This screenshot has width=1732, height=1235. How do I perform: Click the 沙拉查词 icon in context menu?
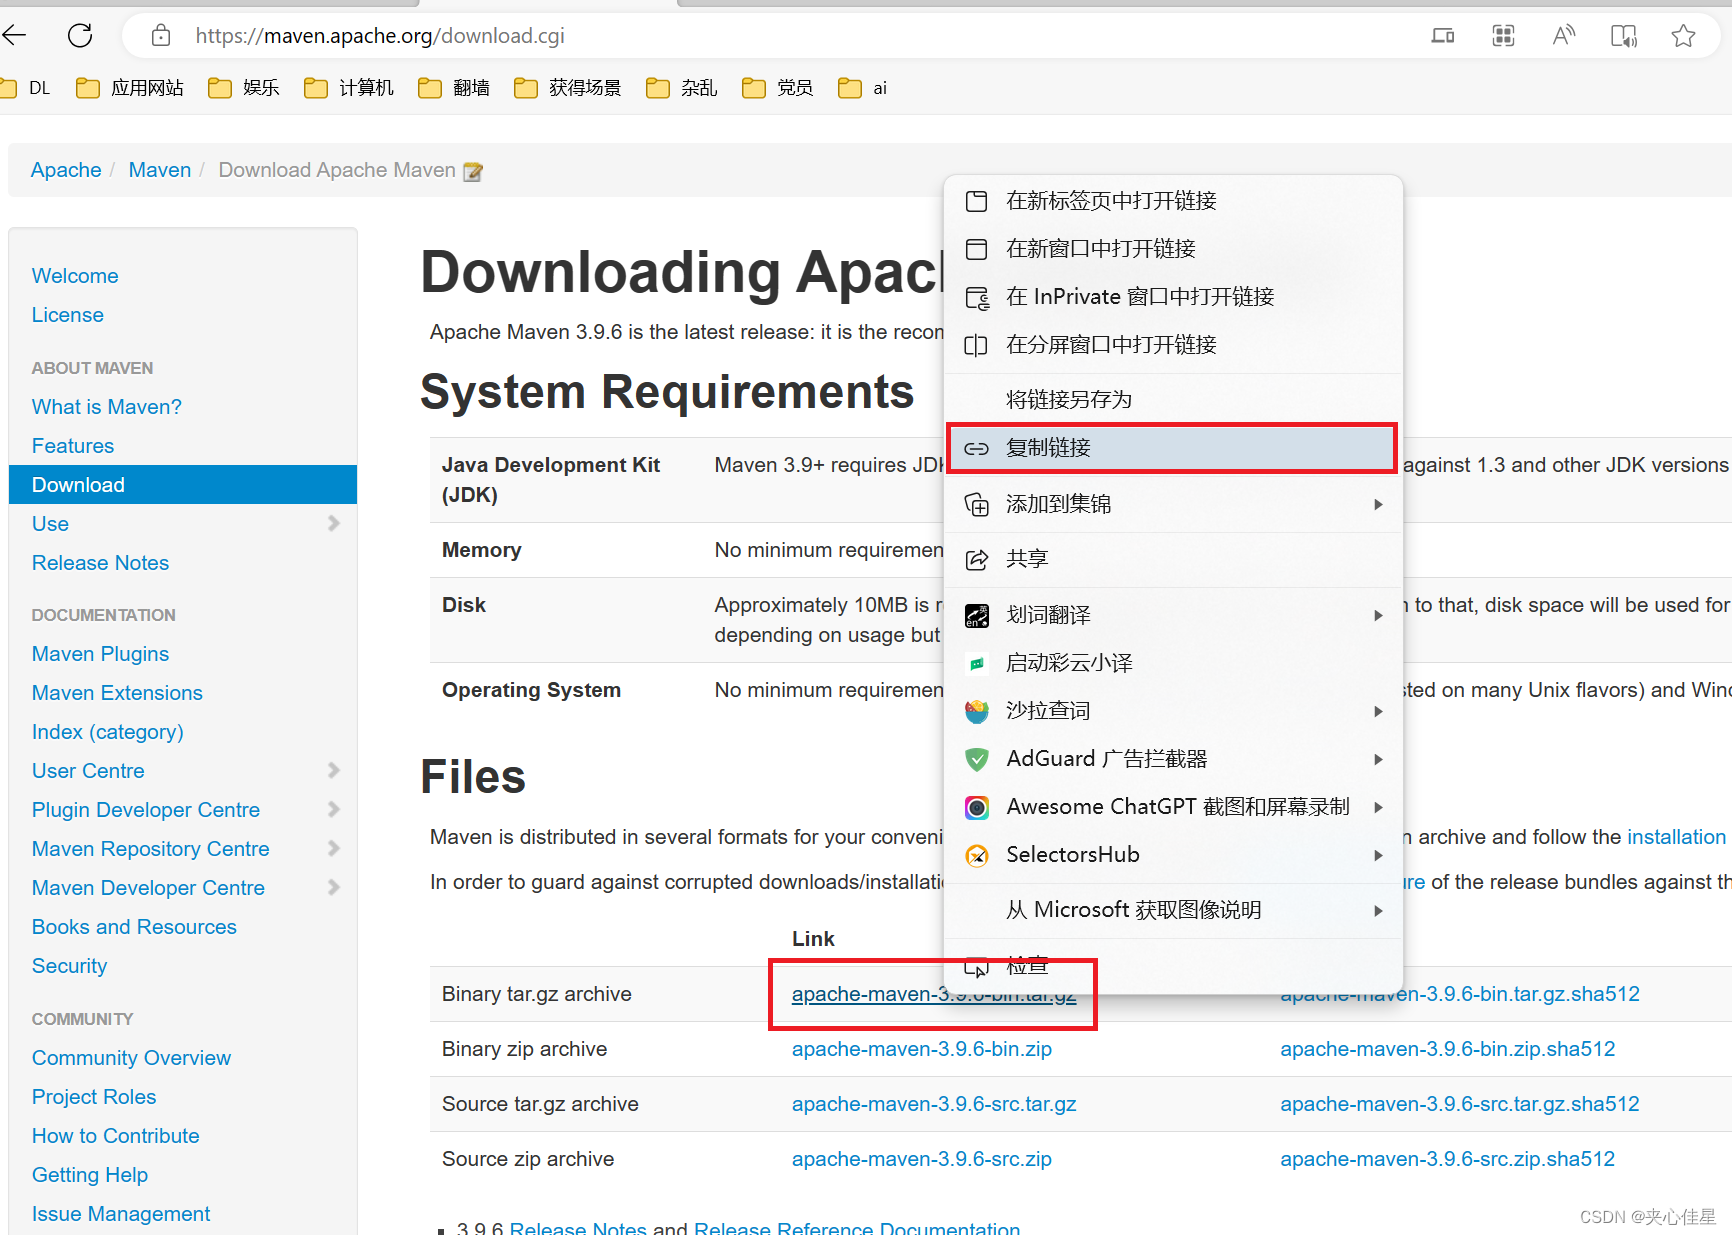point(977,711)
